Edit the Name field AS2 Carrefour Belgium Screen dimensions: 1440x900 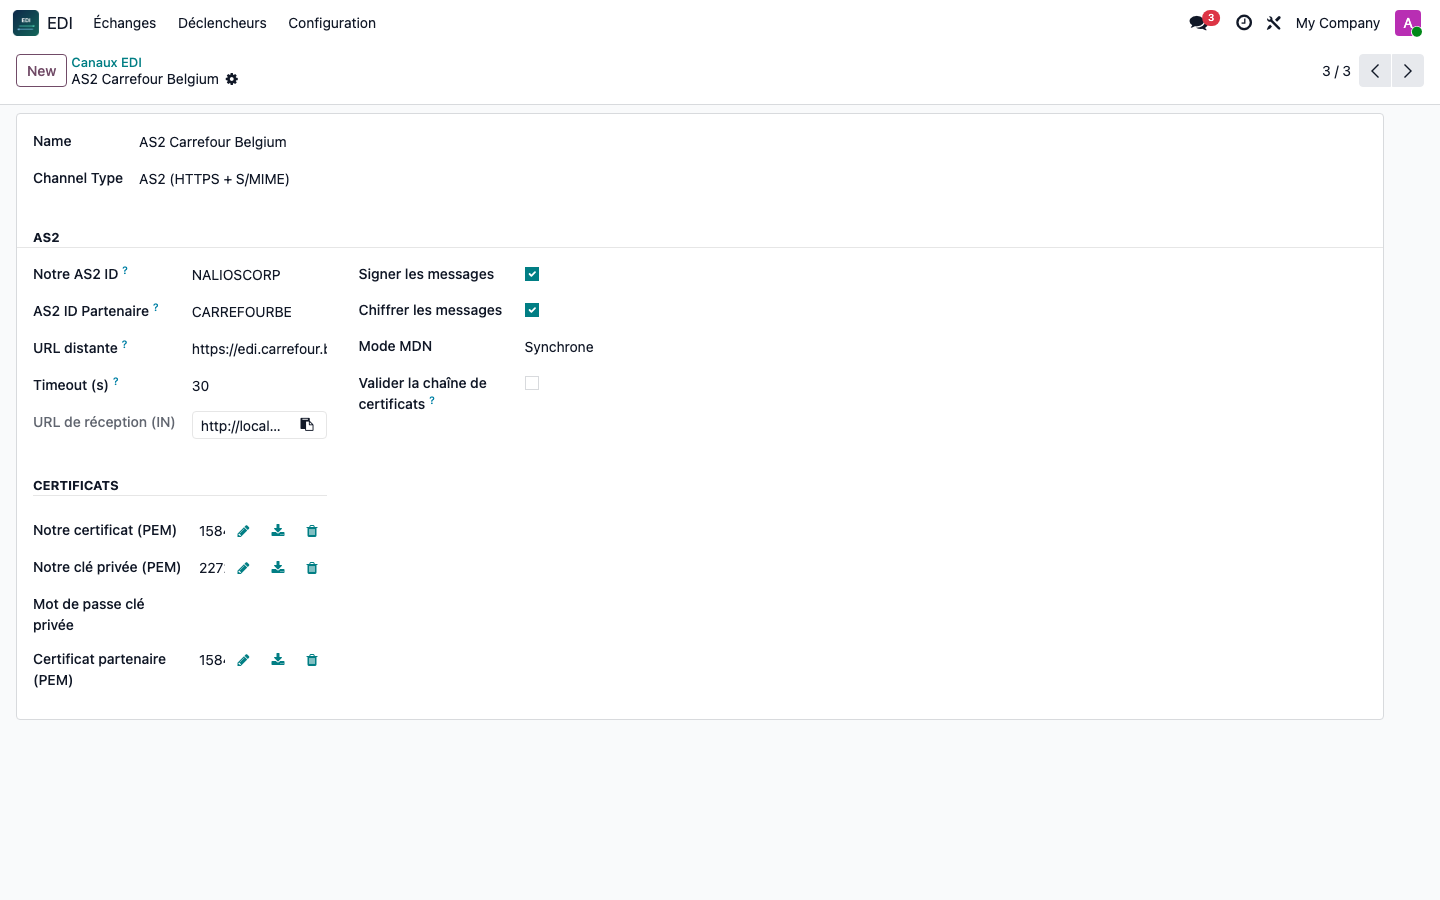click(x=213, y=142)
